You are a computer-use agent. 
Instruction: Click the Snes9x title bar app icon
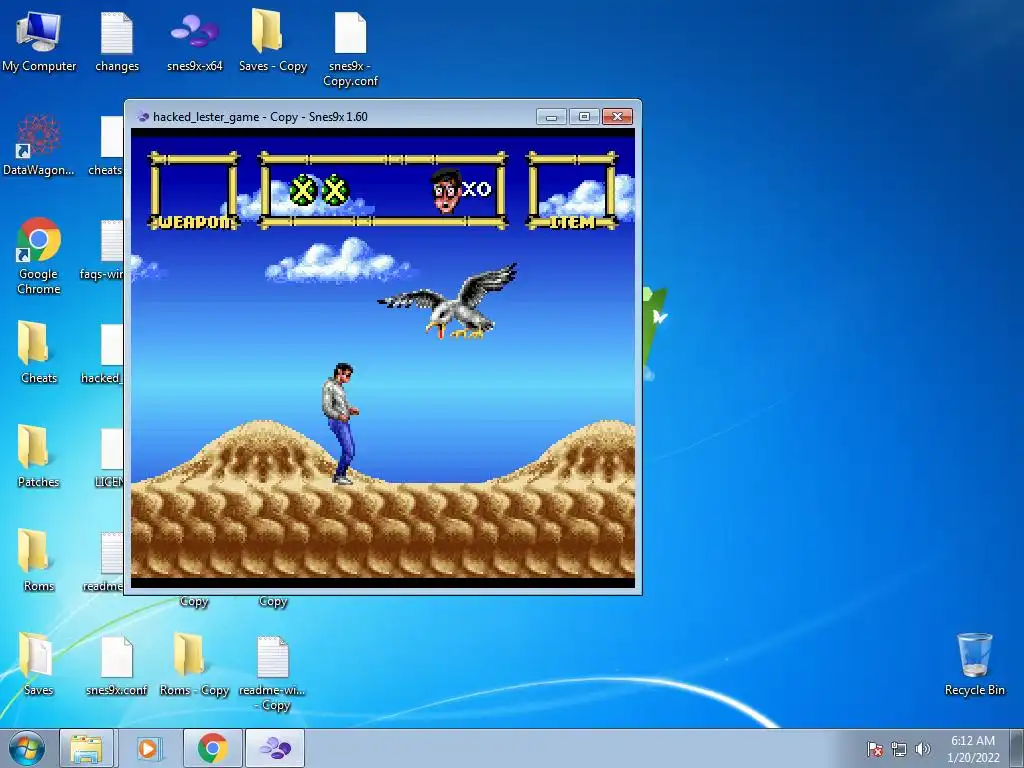pos(142,117)
